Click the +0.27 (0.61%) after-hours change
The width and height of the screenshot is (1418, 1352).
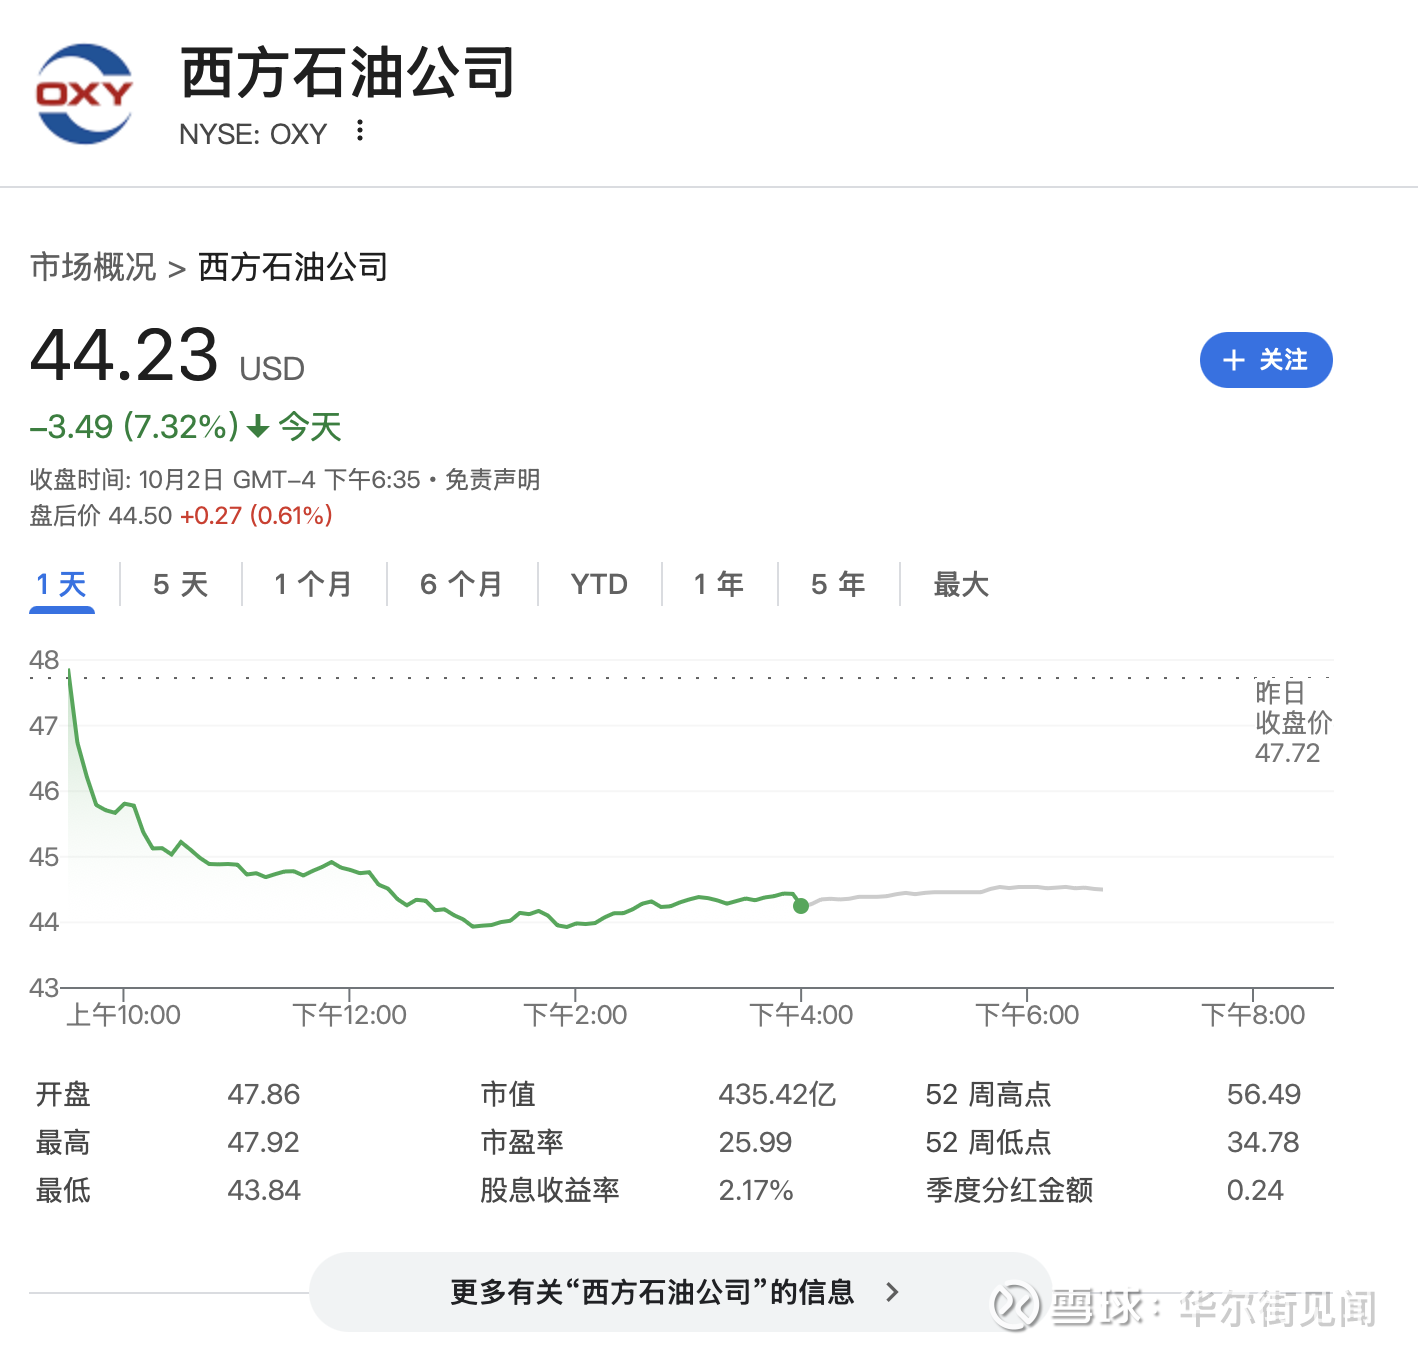coord(256,516)
